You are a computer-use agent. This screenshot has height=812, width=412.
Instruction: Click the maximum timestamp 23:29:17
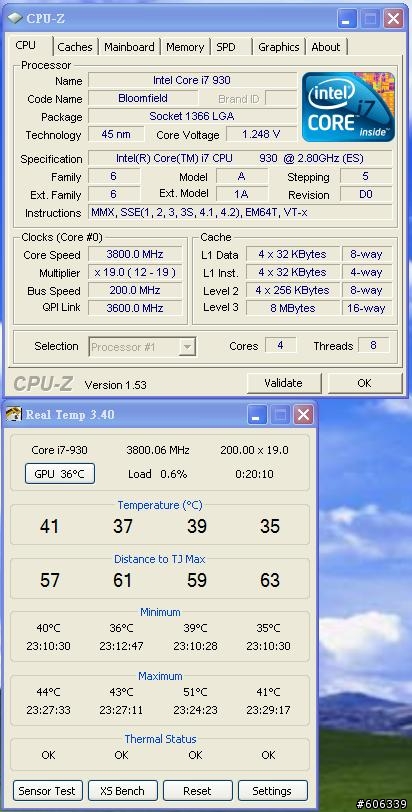click(x=268, y=710)
